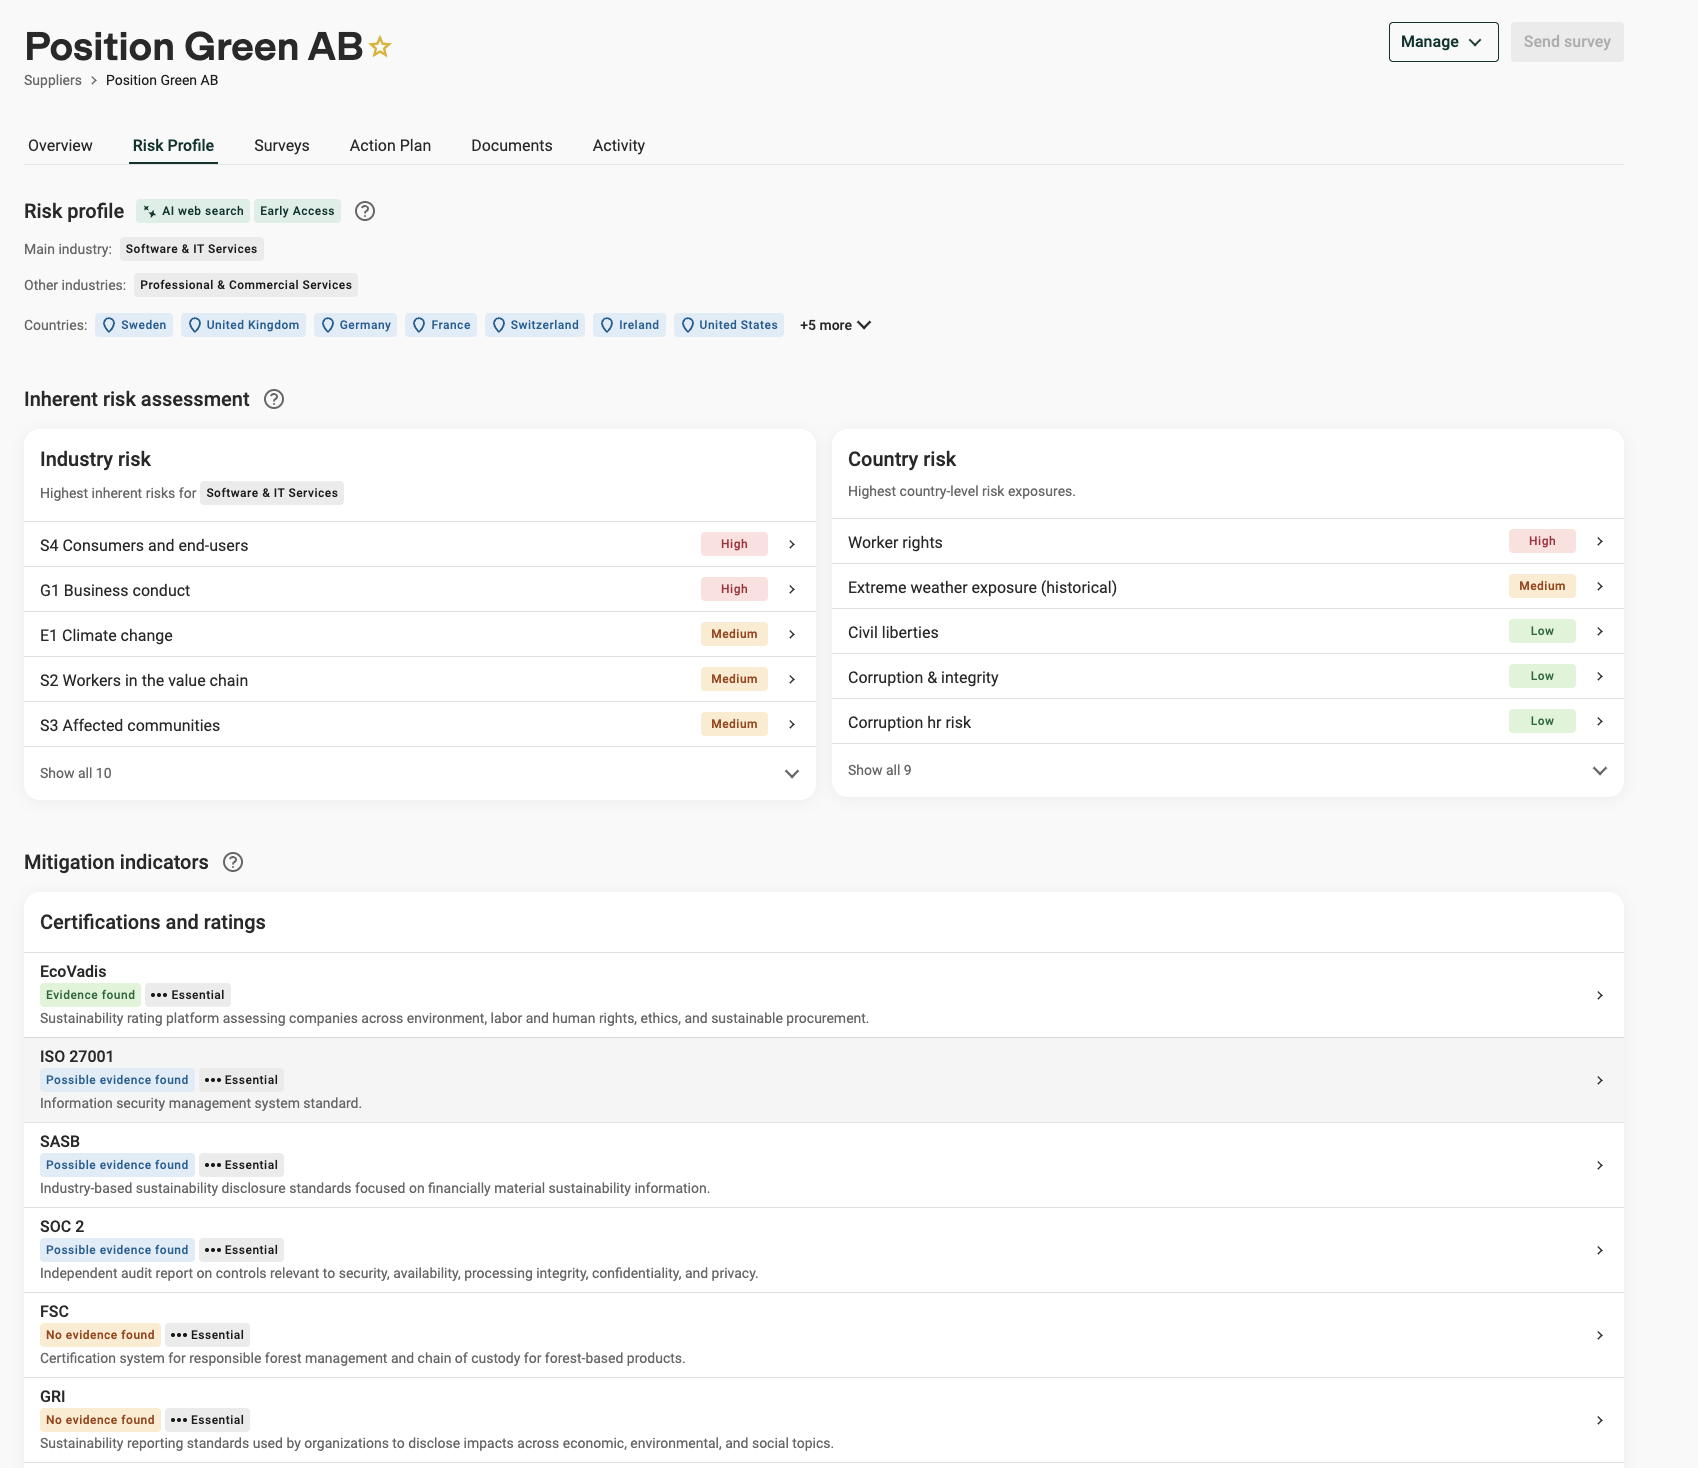
Task: Go to the Action Plan tab
Action: [390, 145]
